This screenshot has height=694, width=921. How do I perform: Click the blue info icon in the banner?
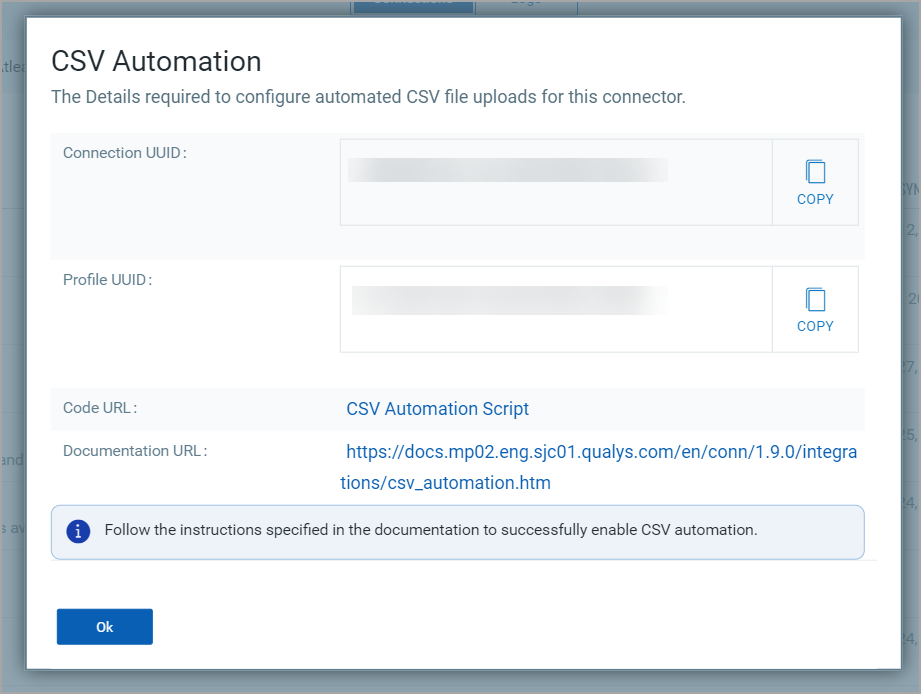78,531
